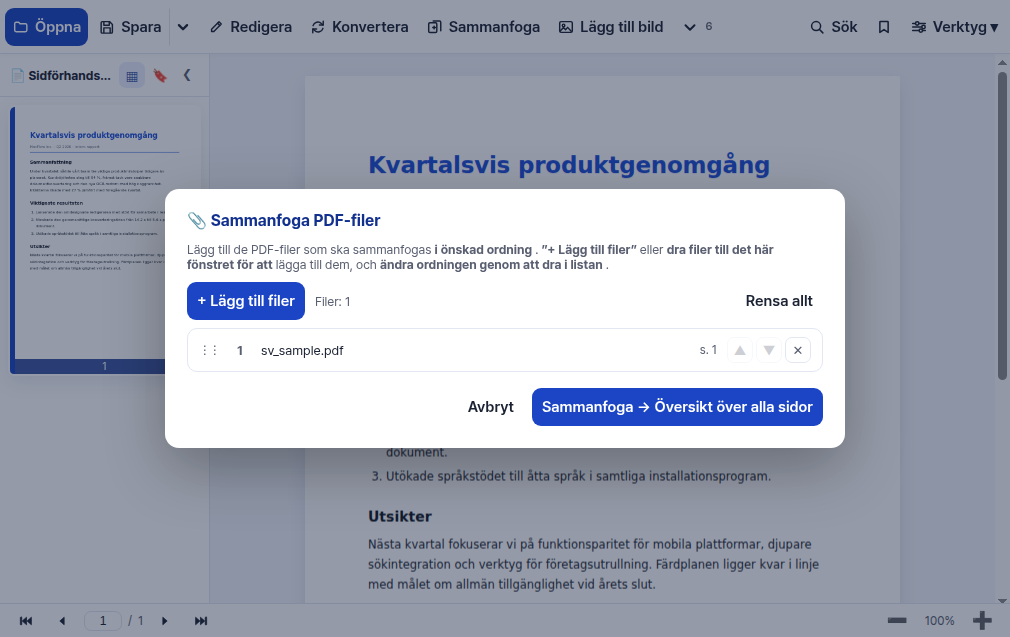This screenshot has width=1010, height=637.
Task: Click the Utsikter heading in document
Action: 399,517
